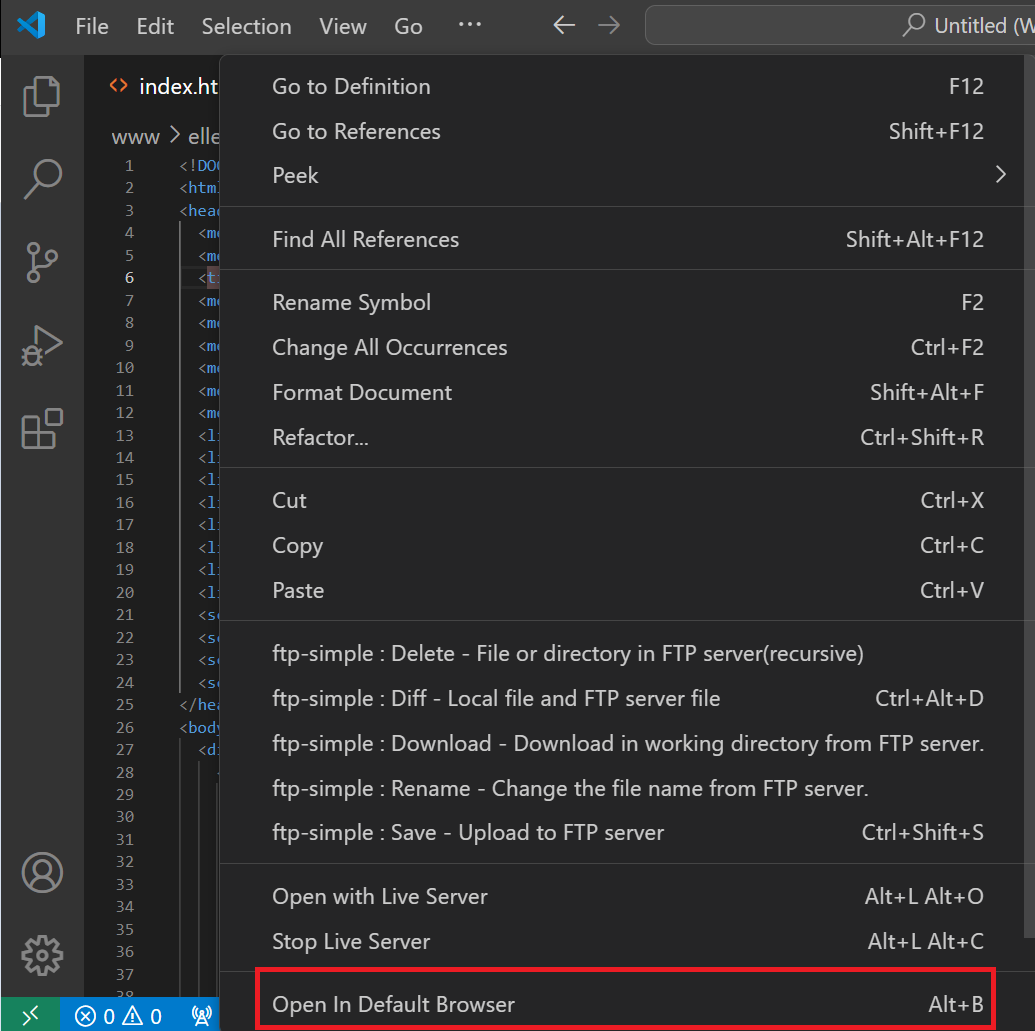The height and width of the screenshot is (1031, 1035).
Task: Open the www breadcrumb dropdown
Action: pos(135,136)
